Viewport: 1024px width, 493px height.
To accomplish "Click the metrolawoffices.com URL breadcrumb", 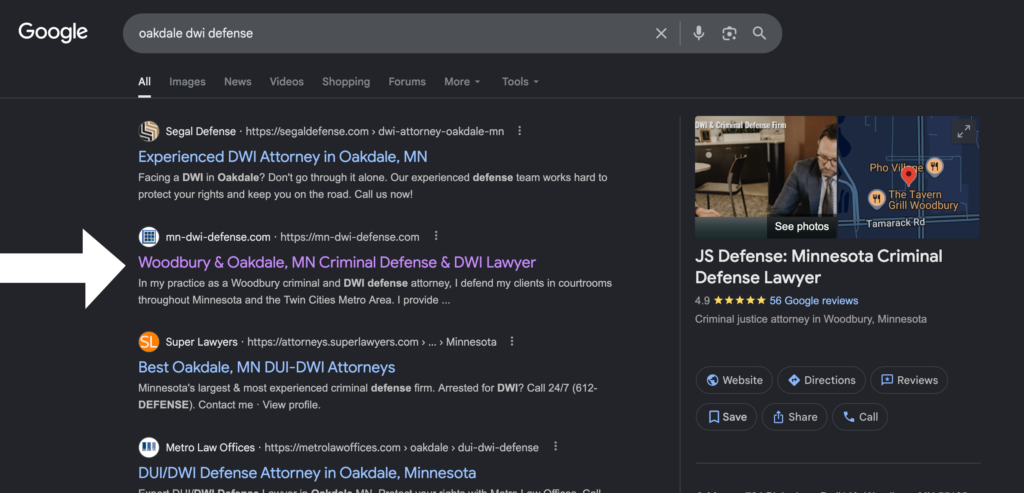I will [402, 447].
